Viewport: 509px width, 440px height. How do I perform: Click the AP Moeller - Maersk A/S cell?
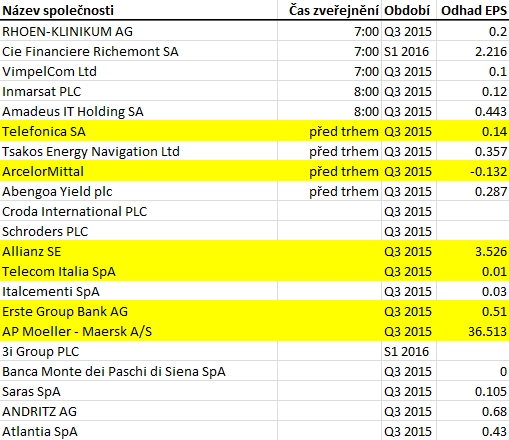point(139,331)
